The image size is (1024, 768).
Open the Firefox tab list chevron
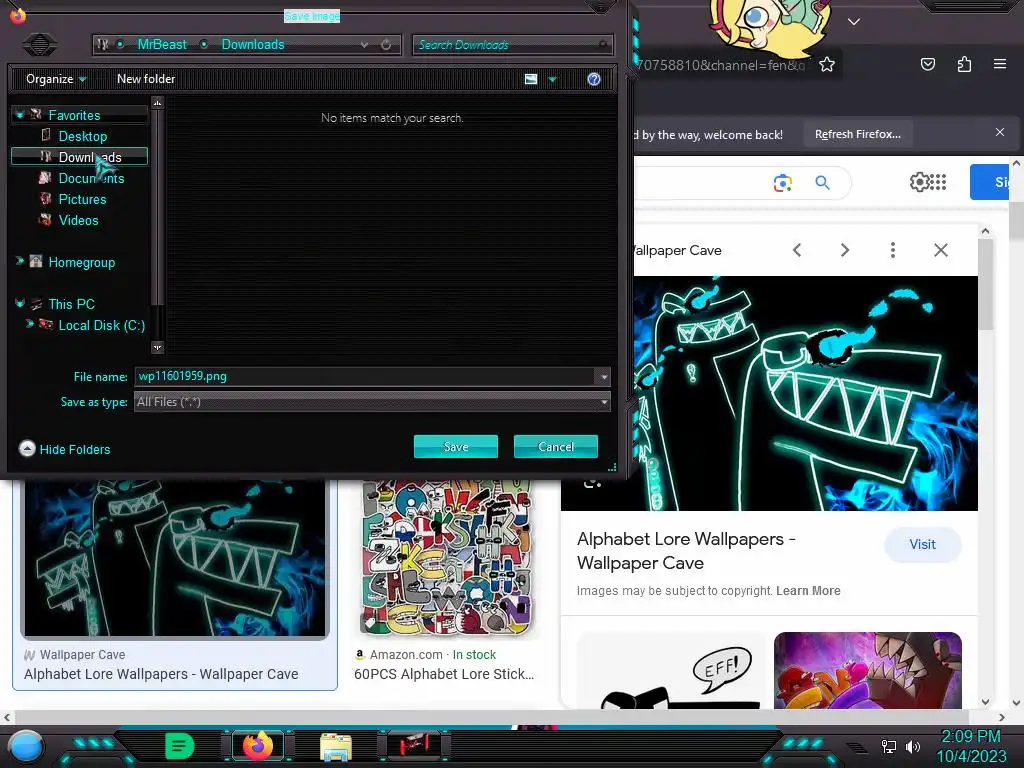[854, 22]
